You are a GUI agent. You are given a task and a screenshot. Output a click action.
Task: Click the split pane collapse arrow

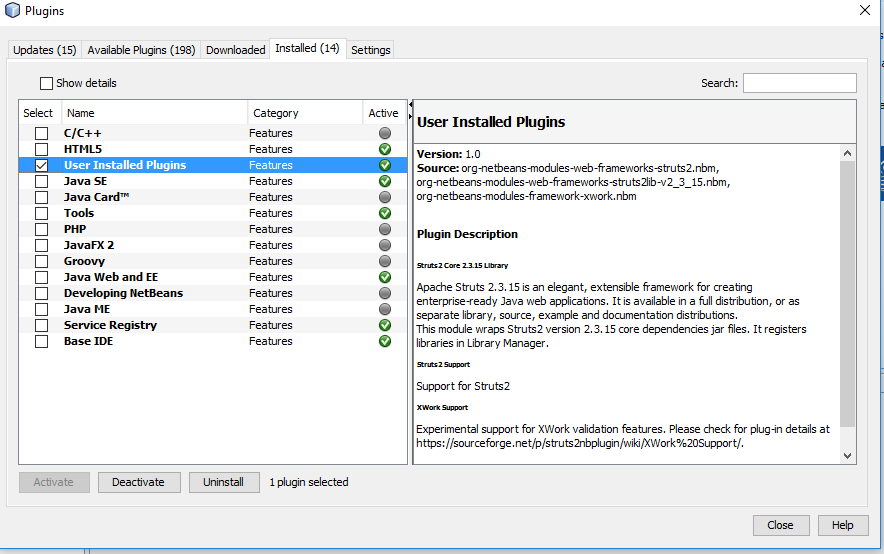click(410, 105)
